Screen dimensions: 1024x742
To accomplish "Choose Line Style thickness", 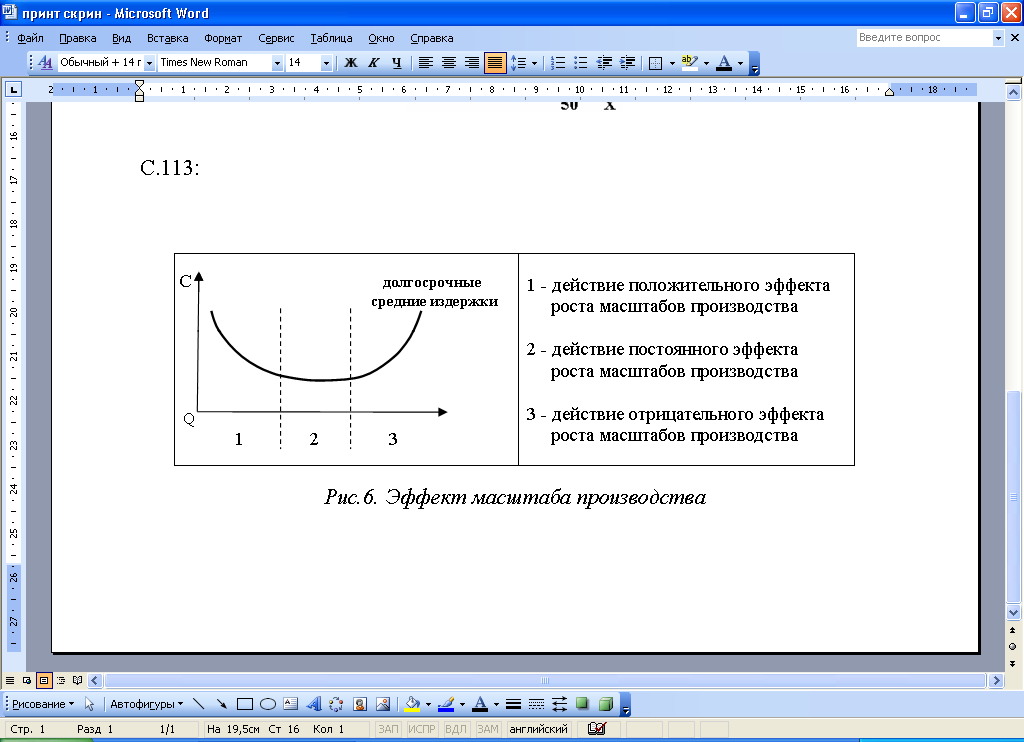I will tap(513, 704).
